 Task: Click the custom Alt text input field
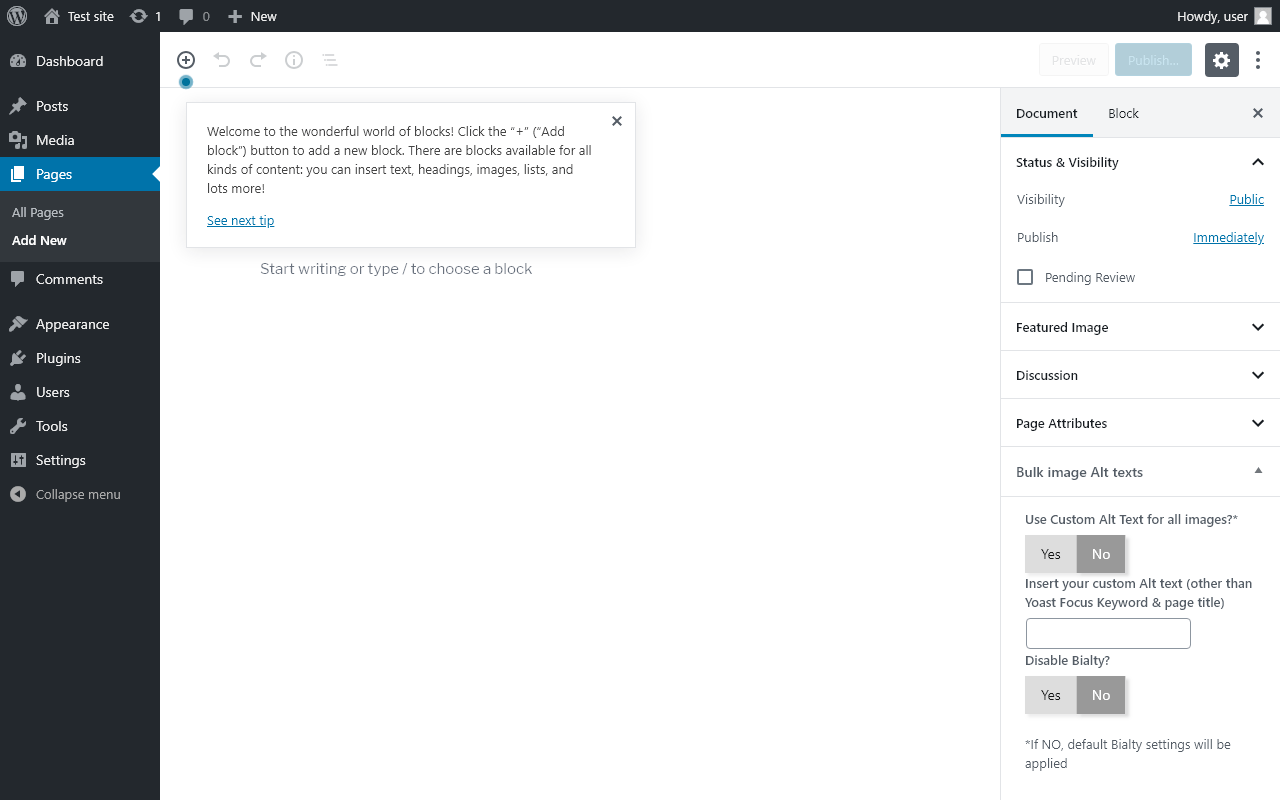1108,633
